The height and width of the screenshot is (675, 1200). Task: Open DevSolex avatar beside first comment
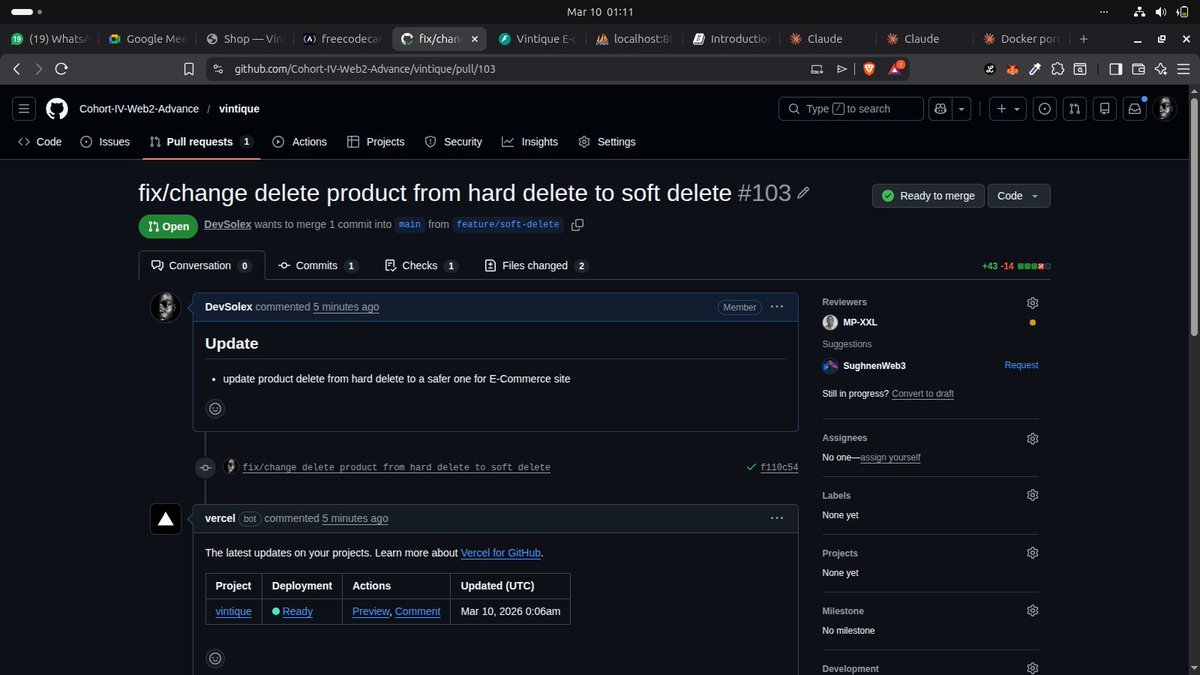(165, 308)
